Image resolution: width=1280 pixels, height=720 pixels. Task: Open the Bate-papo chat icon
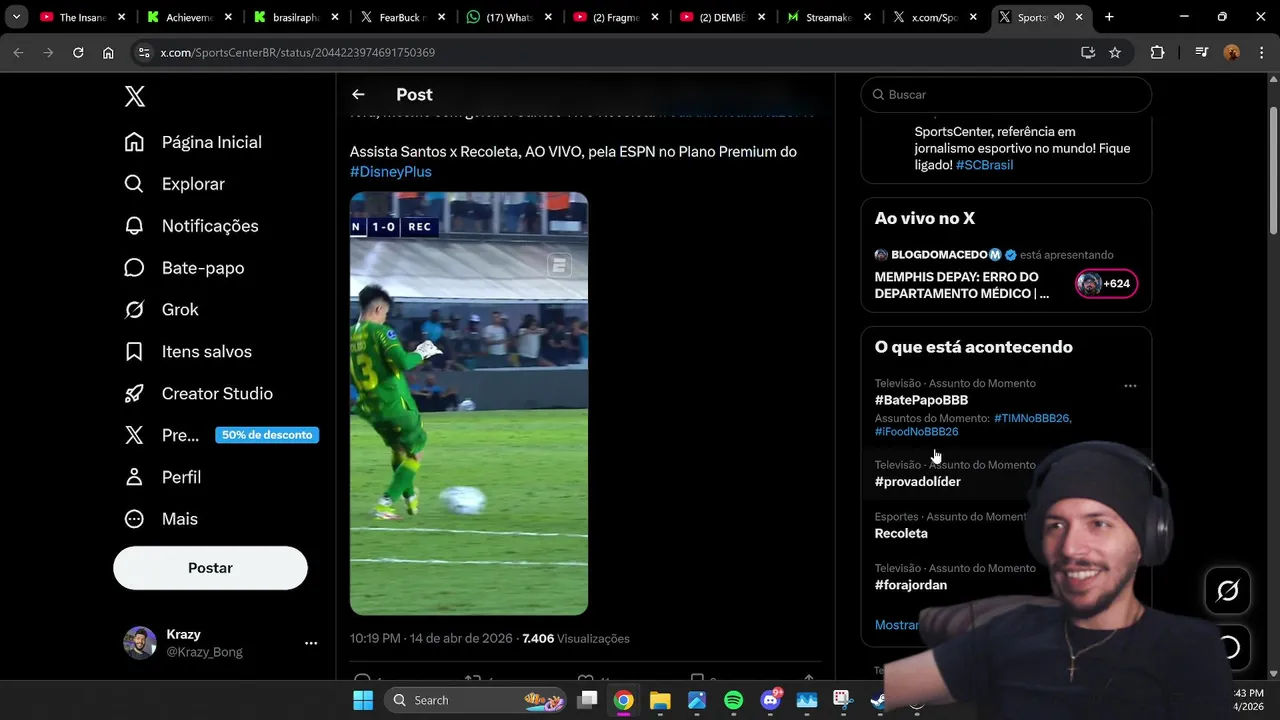(x=134, y=268)
